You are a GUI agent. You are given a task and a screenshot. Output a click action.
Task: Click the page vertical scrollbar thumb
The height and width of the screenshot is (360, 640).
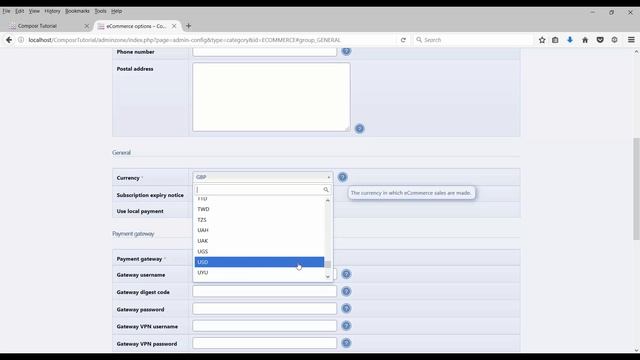coord(636,189)
